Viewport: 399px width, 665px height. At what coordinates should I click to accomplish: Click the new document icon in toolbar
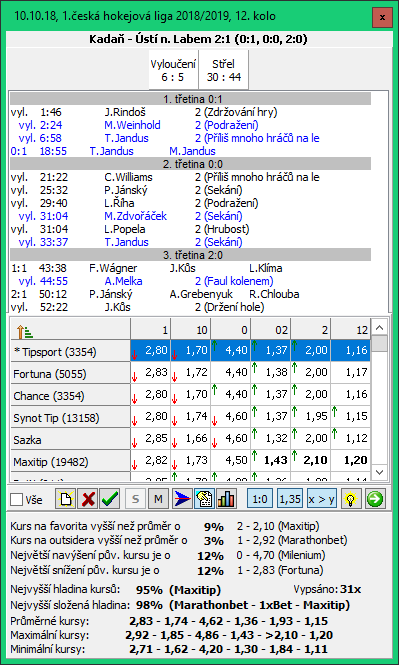pos(66,500)
